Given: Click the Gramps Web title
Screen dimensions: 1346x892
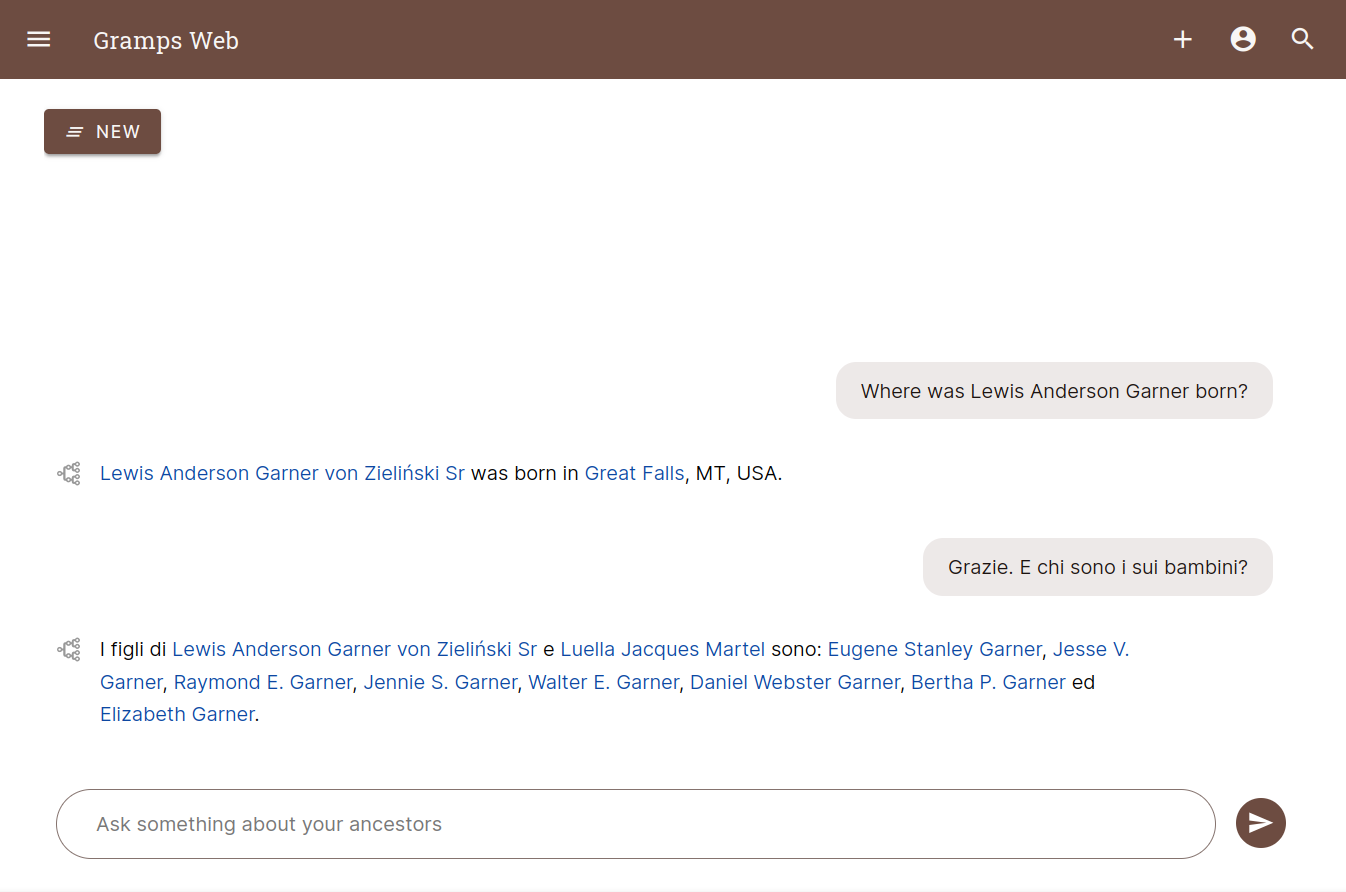Looking at the screenshot, I should (x=166, y=41).
